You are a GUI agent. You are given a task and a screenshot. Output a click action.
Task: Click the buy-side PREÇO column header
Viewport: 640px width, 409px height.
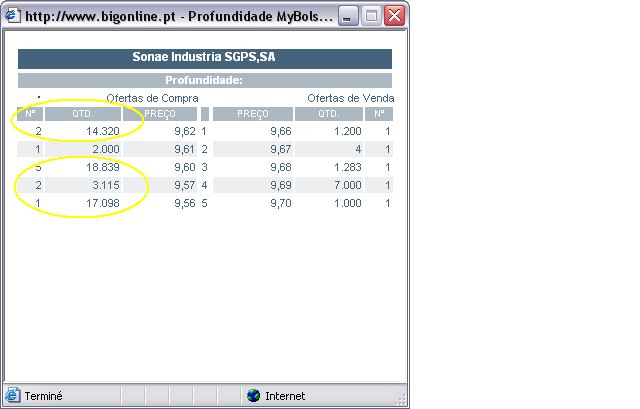point(160,114)
